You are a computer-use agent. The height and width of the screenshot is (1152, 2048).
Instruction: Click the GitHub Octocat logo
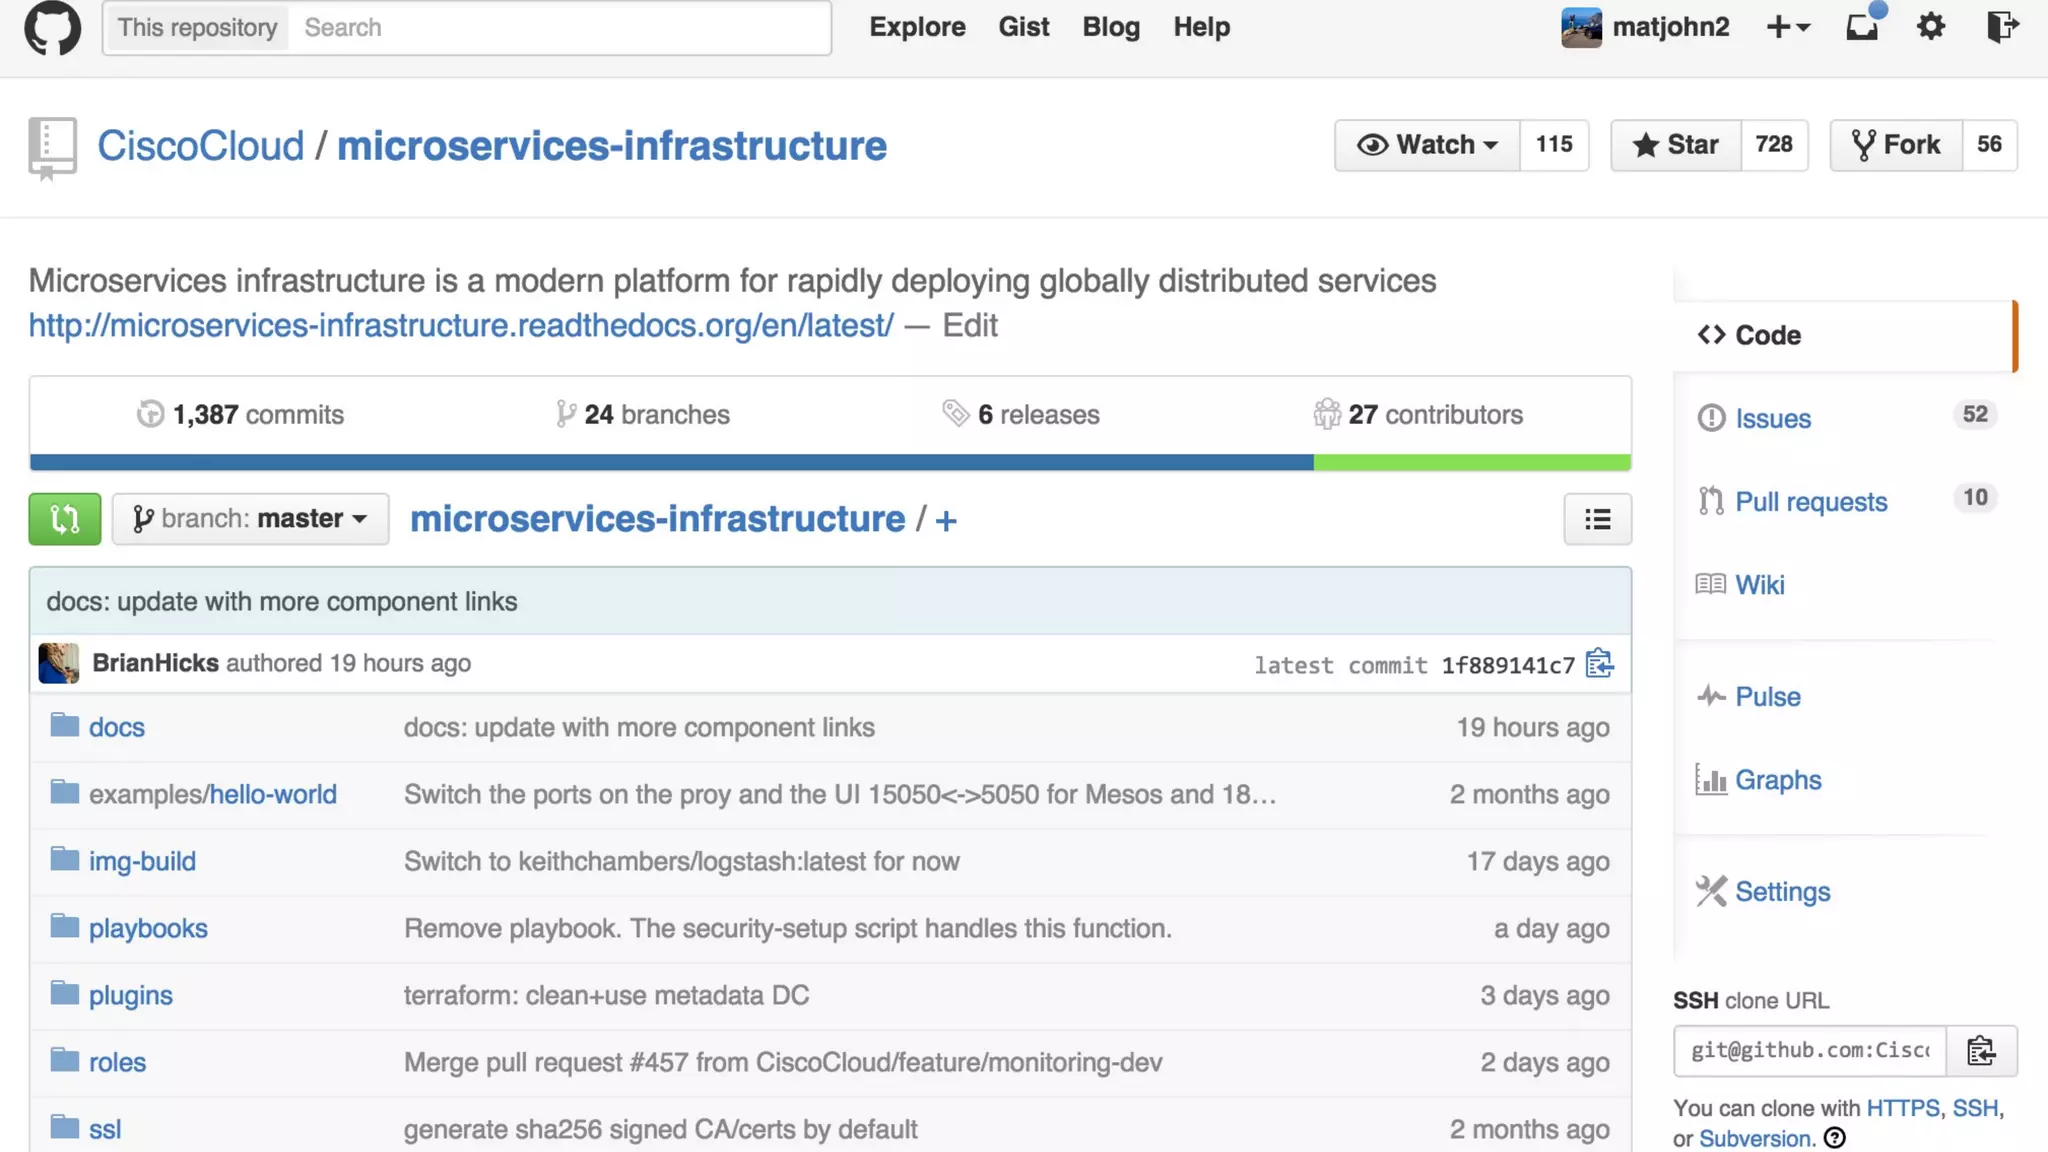point(52,27)
